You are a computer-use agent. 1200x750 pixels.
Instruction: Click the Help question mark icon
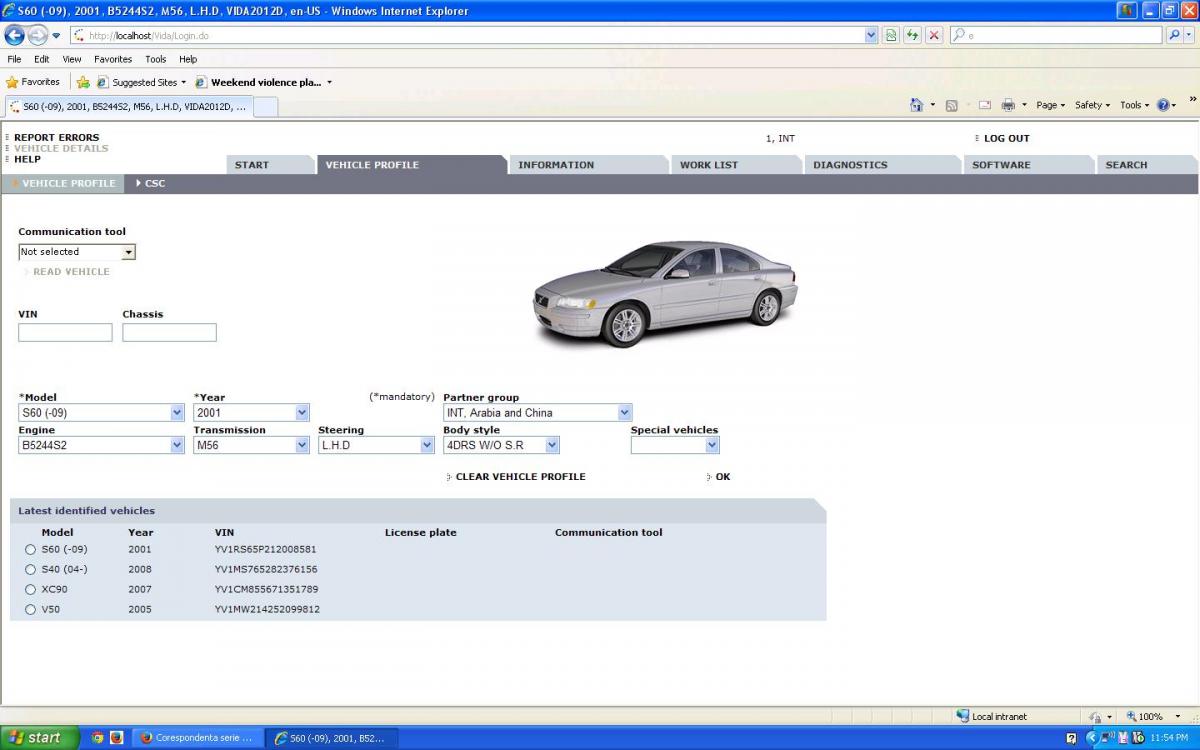click(x=1163, y=105)
